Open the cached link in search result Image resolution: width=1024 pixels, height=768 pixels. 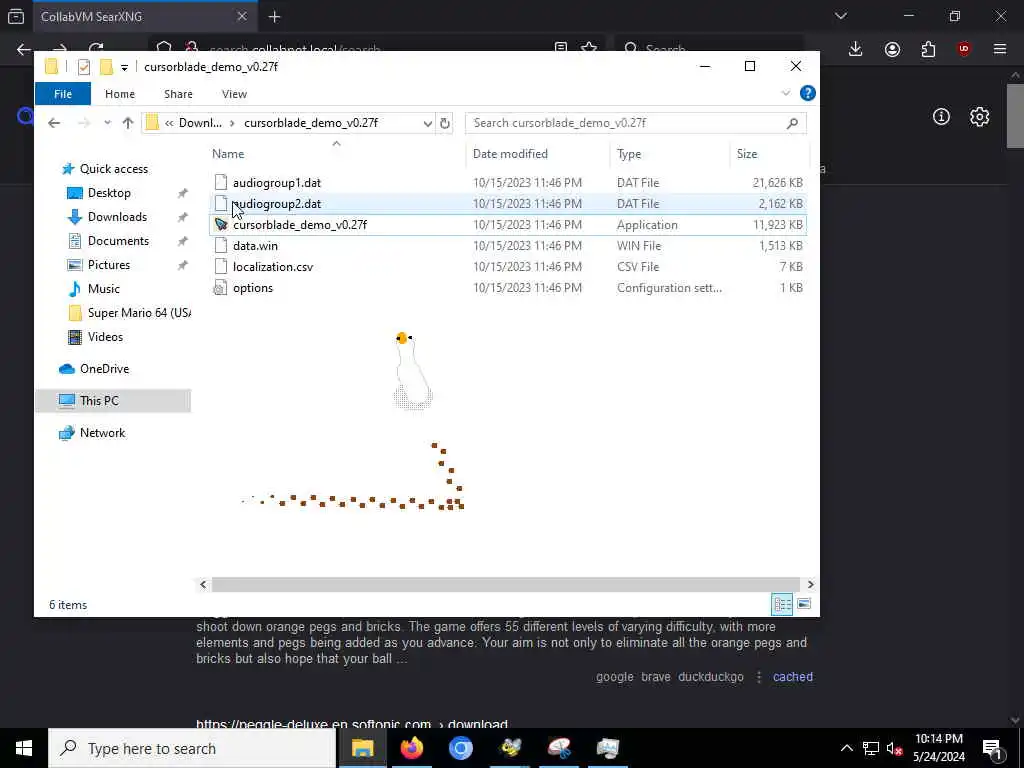pyautogui.click(x=793, y=677)
